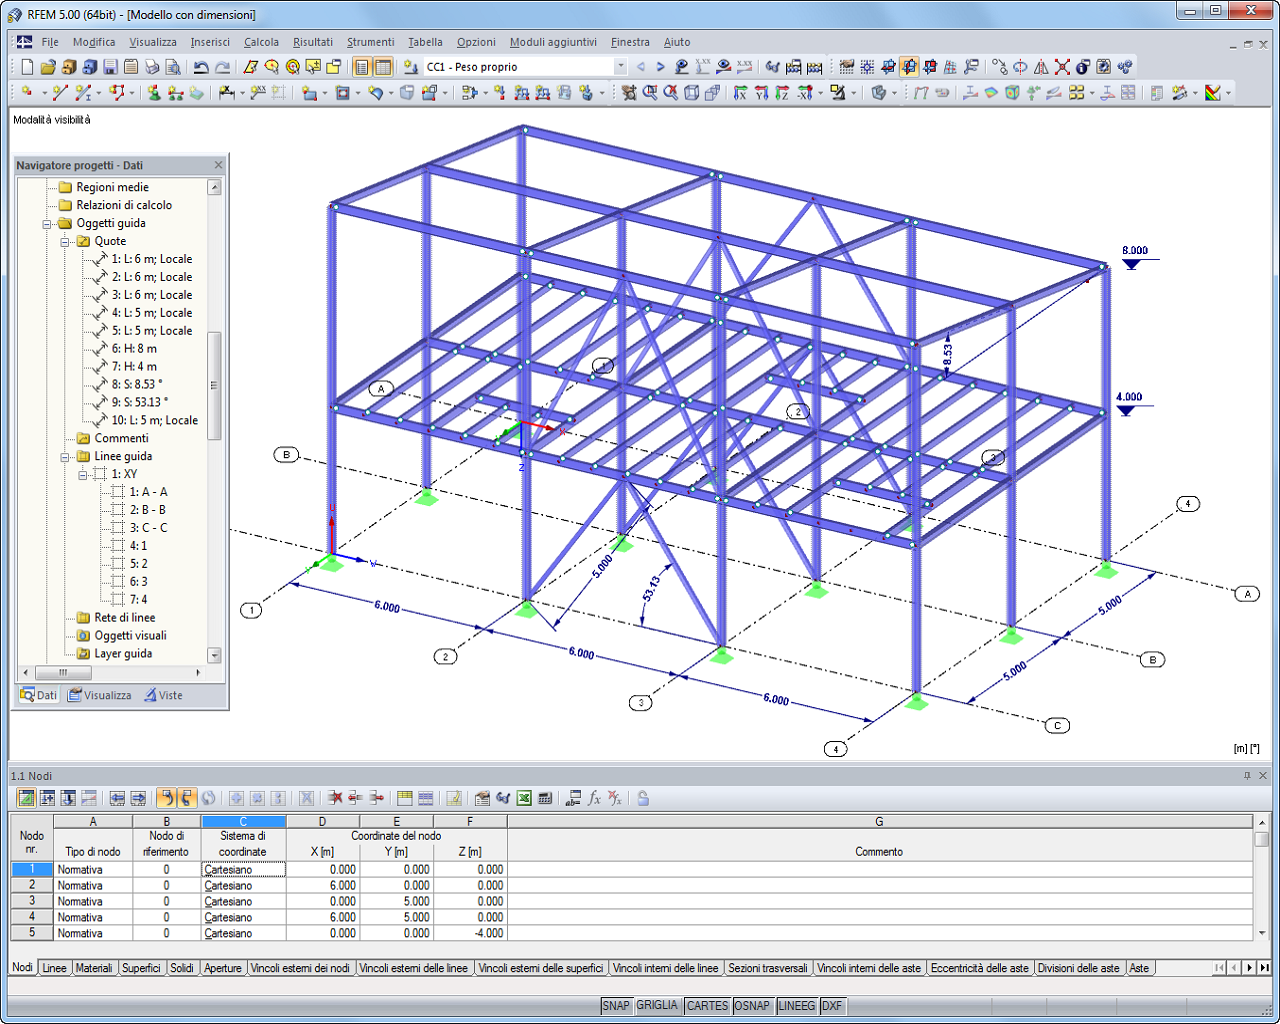
Task: Click the isometric cube view icon
Action: pyautogui.click(x=692, y=93)
